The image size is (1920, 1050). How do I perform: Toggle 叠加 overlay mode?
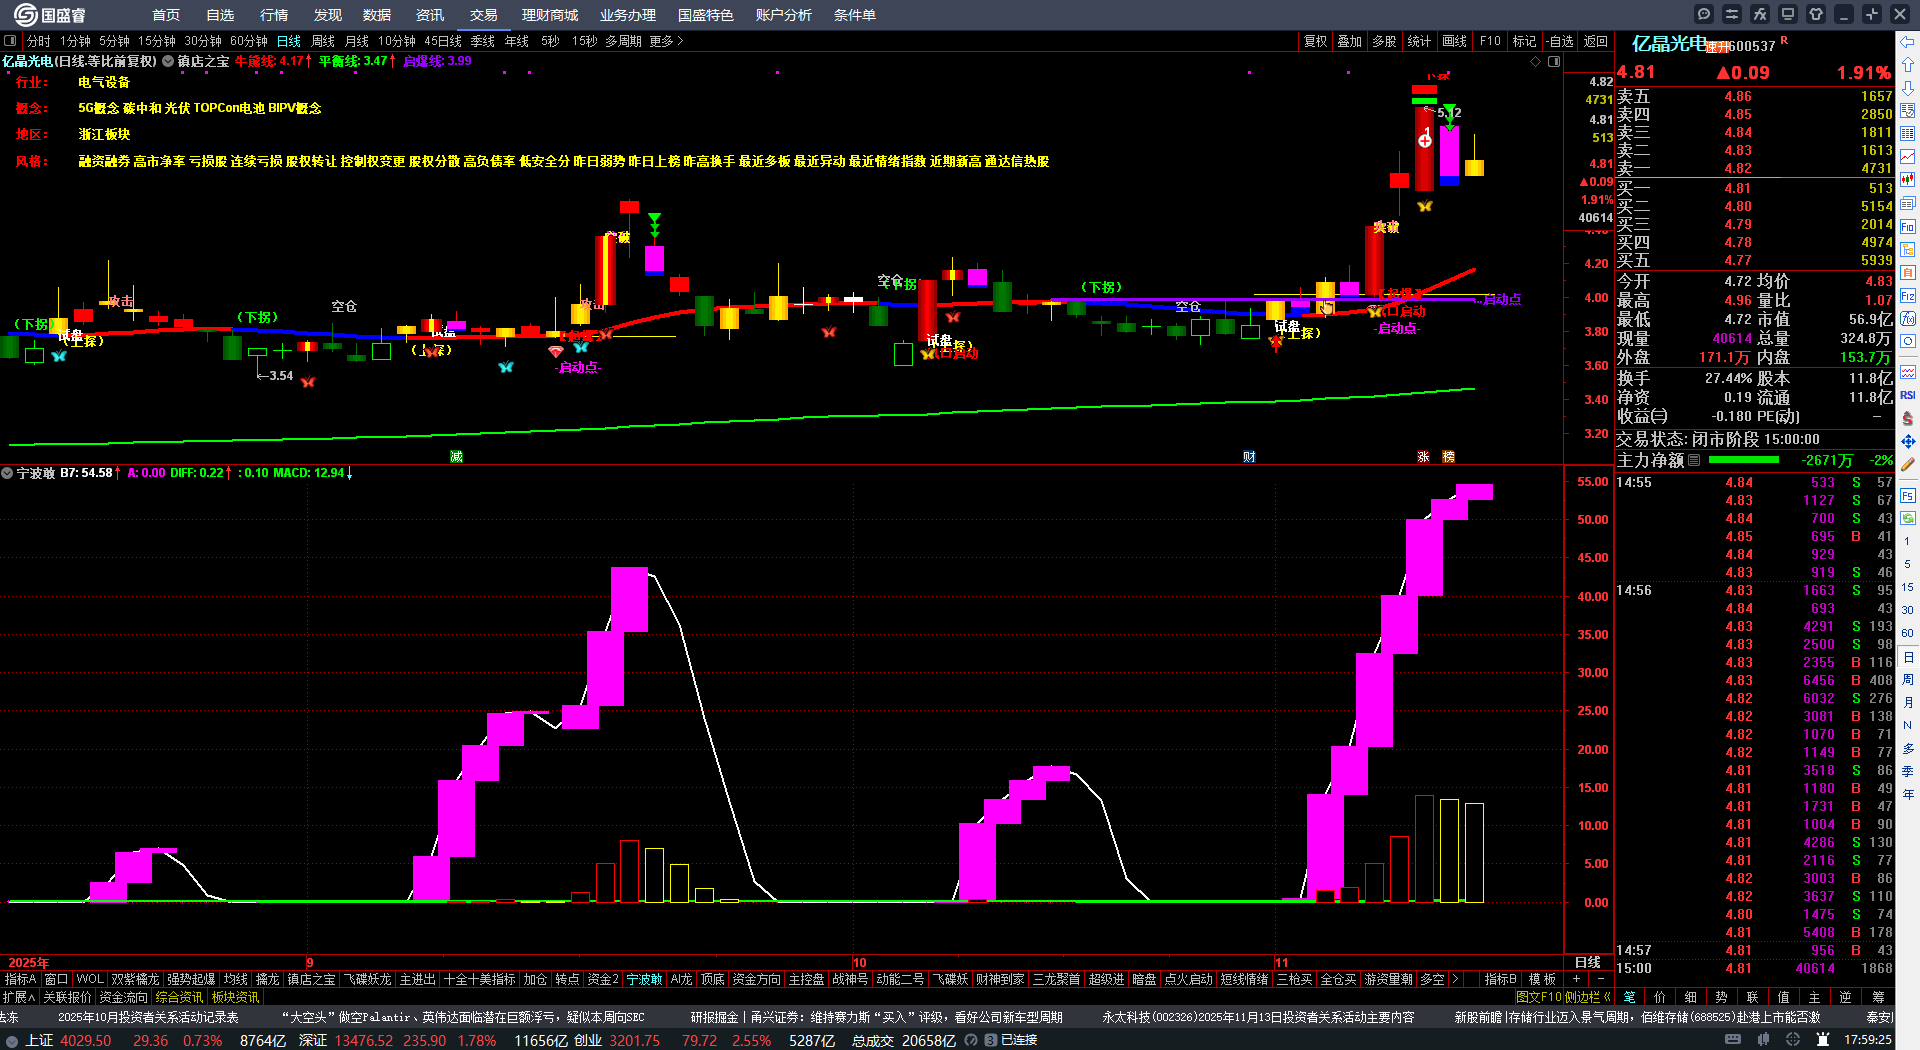(1350, 41)
